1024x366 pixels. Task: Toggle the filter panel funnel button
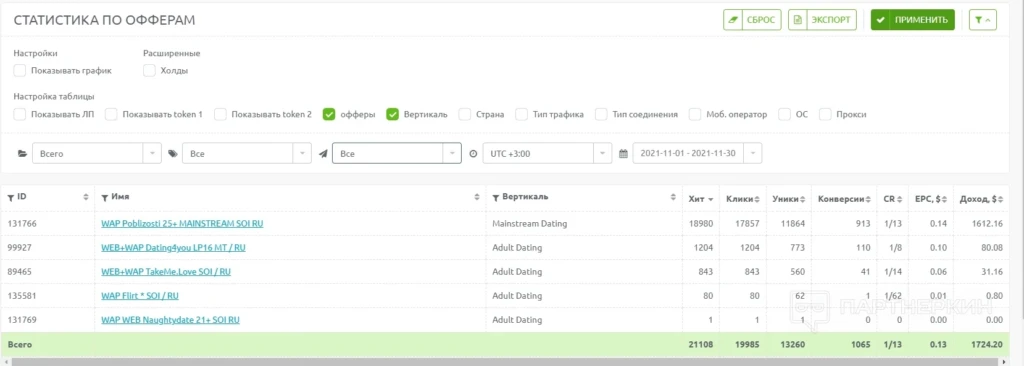982,20
